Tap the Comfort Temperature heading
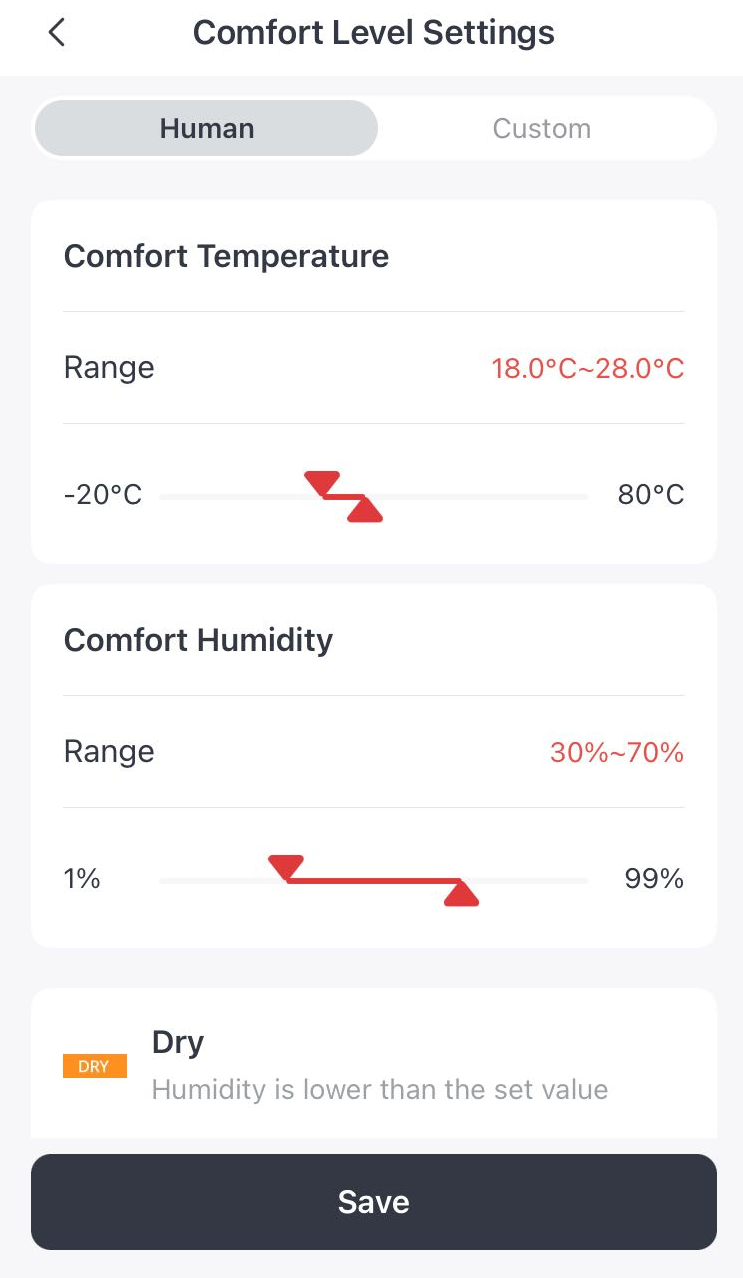The width and height of the screenshot is (743, 1278). [x=226, y=256]
